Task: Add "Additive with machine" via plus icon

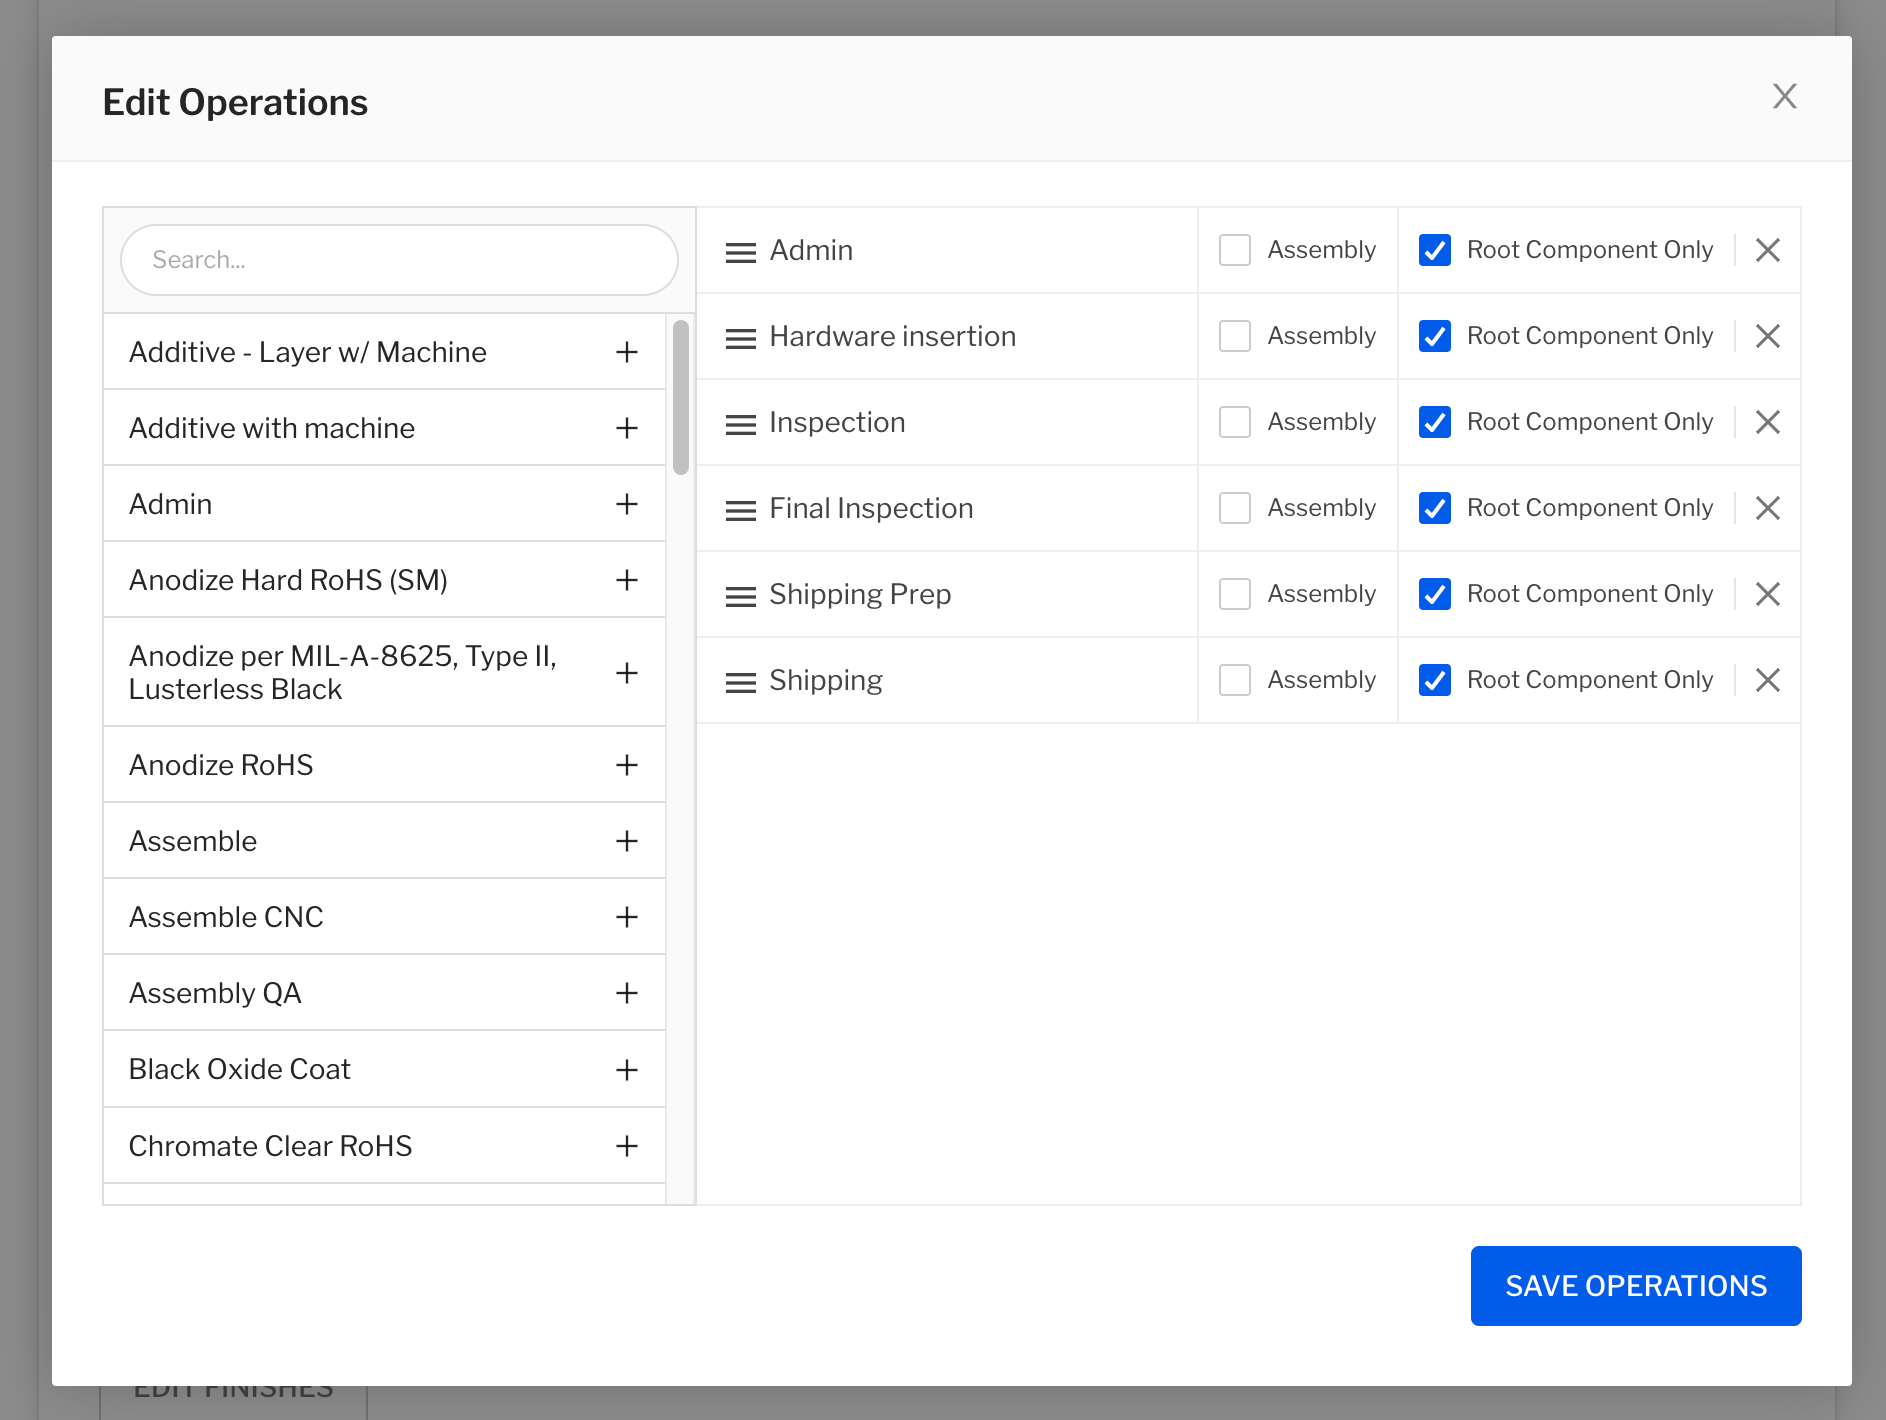Action: tap(627, 428)
